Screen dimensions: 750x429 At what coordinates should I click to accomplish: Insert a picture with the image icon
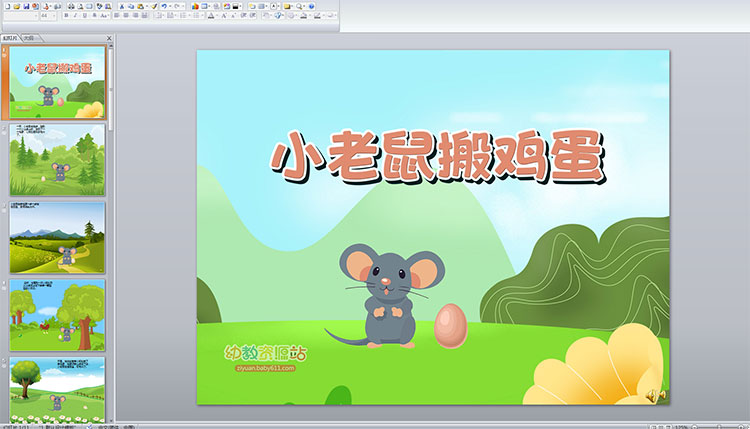point(227,6)
